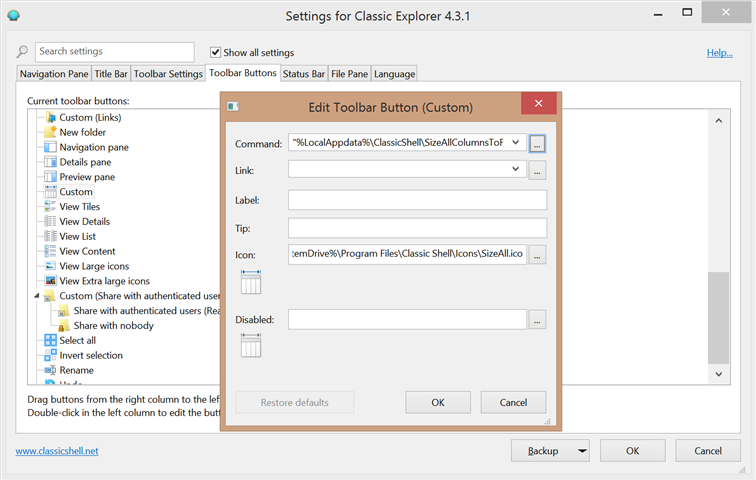Image resolution: width=756 pixels, height=480 pixels.
Task: Browse for Command file with ellipsis button
Action: click(x=537, y=144)
